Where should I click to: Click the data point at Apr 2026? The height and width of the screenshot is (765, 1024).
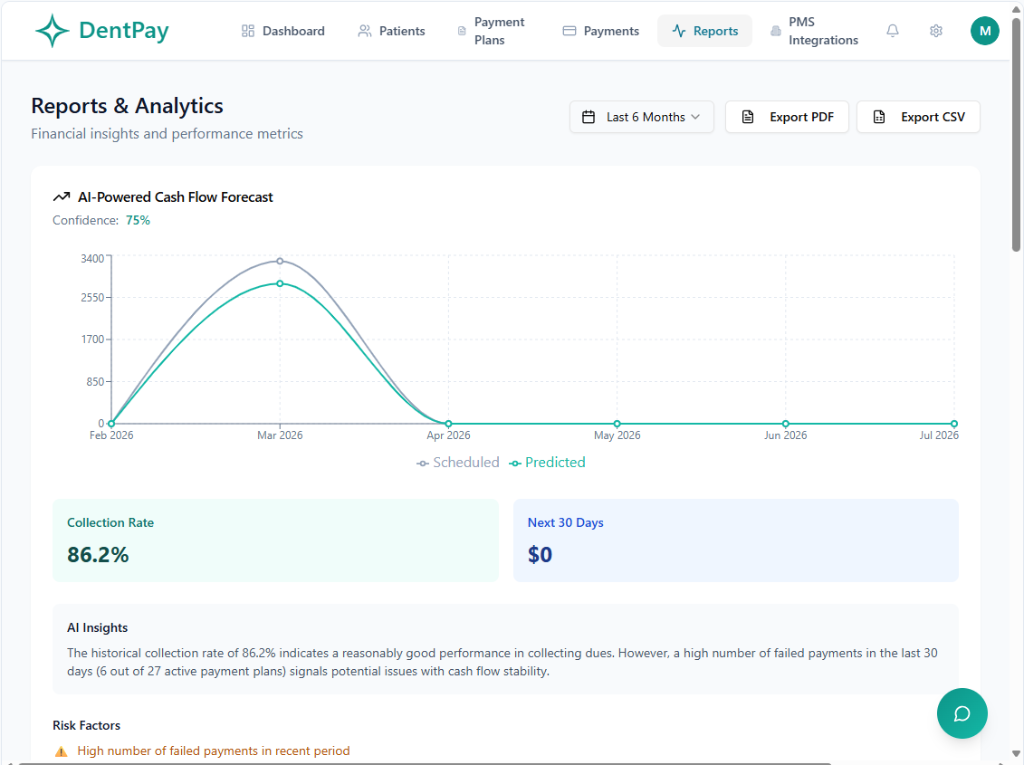pyautogui.click(x=449, y=423)
